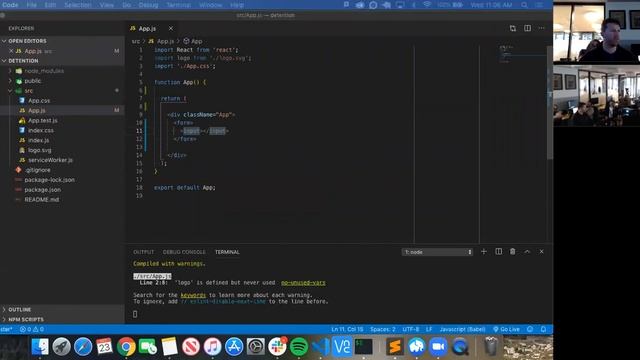
Task: Open the feedback smiley in status bar
Action: pos(530,329)
